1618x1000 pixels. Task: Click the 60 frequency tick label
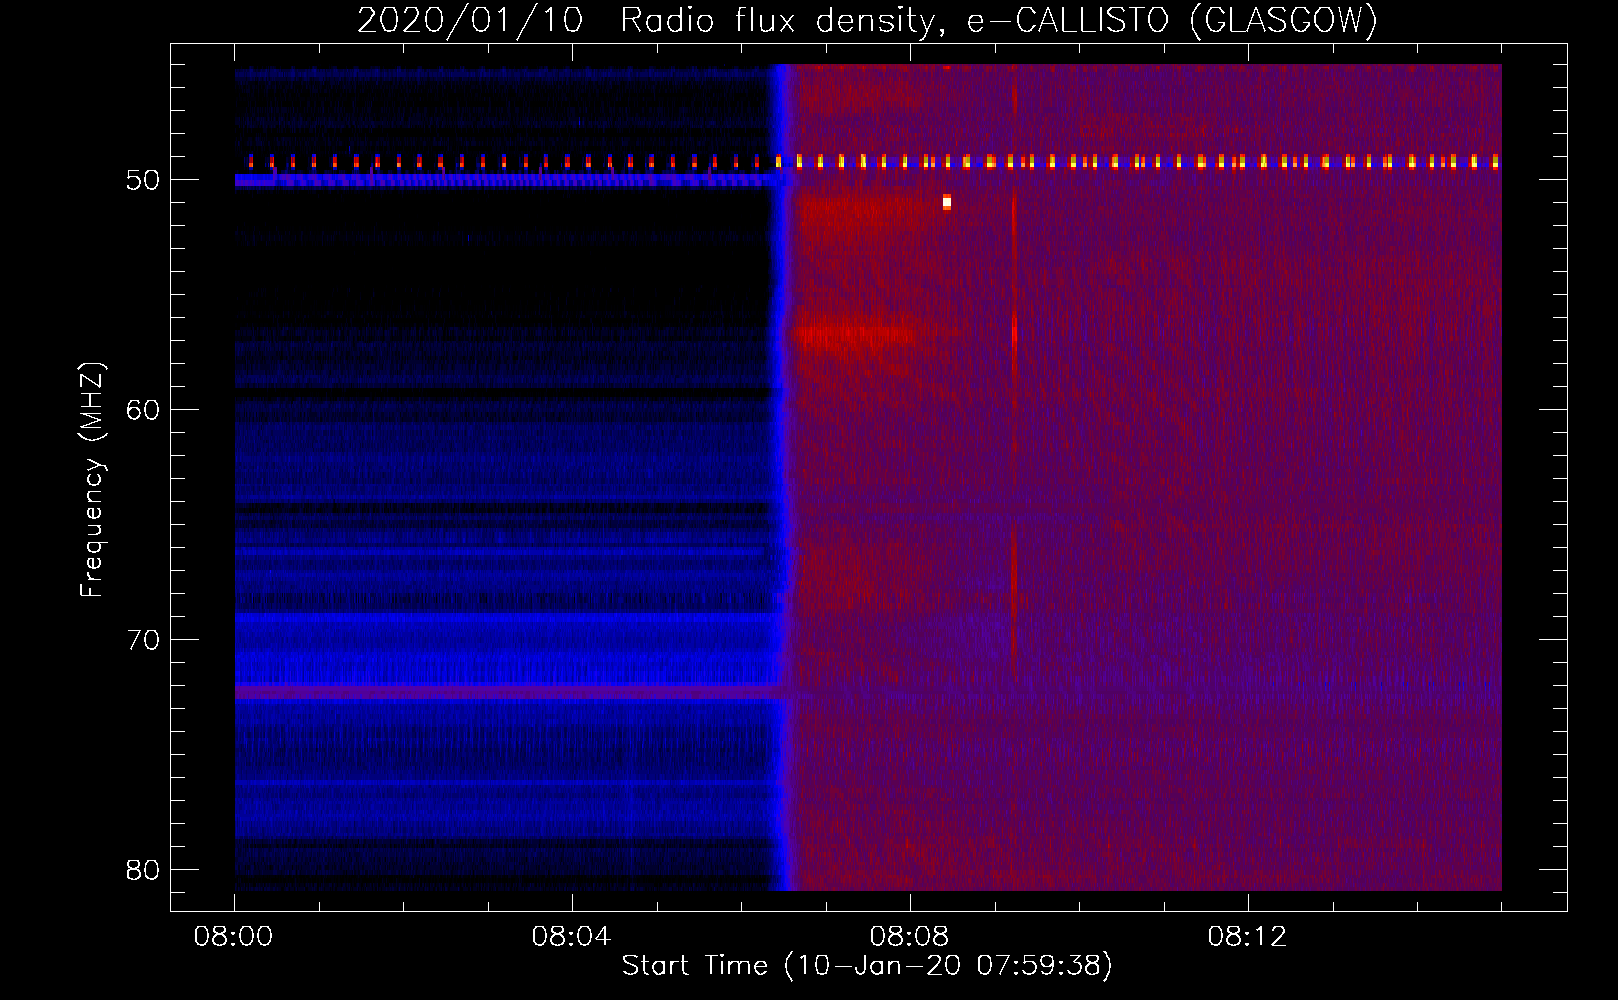[x=143, y=410]
